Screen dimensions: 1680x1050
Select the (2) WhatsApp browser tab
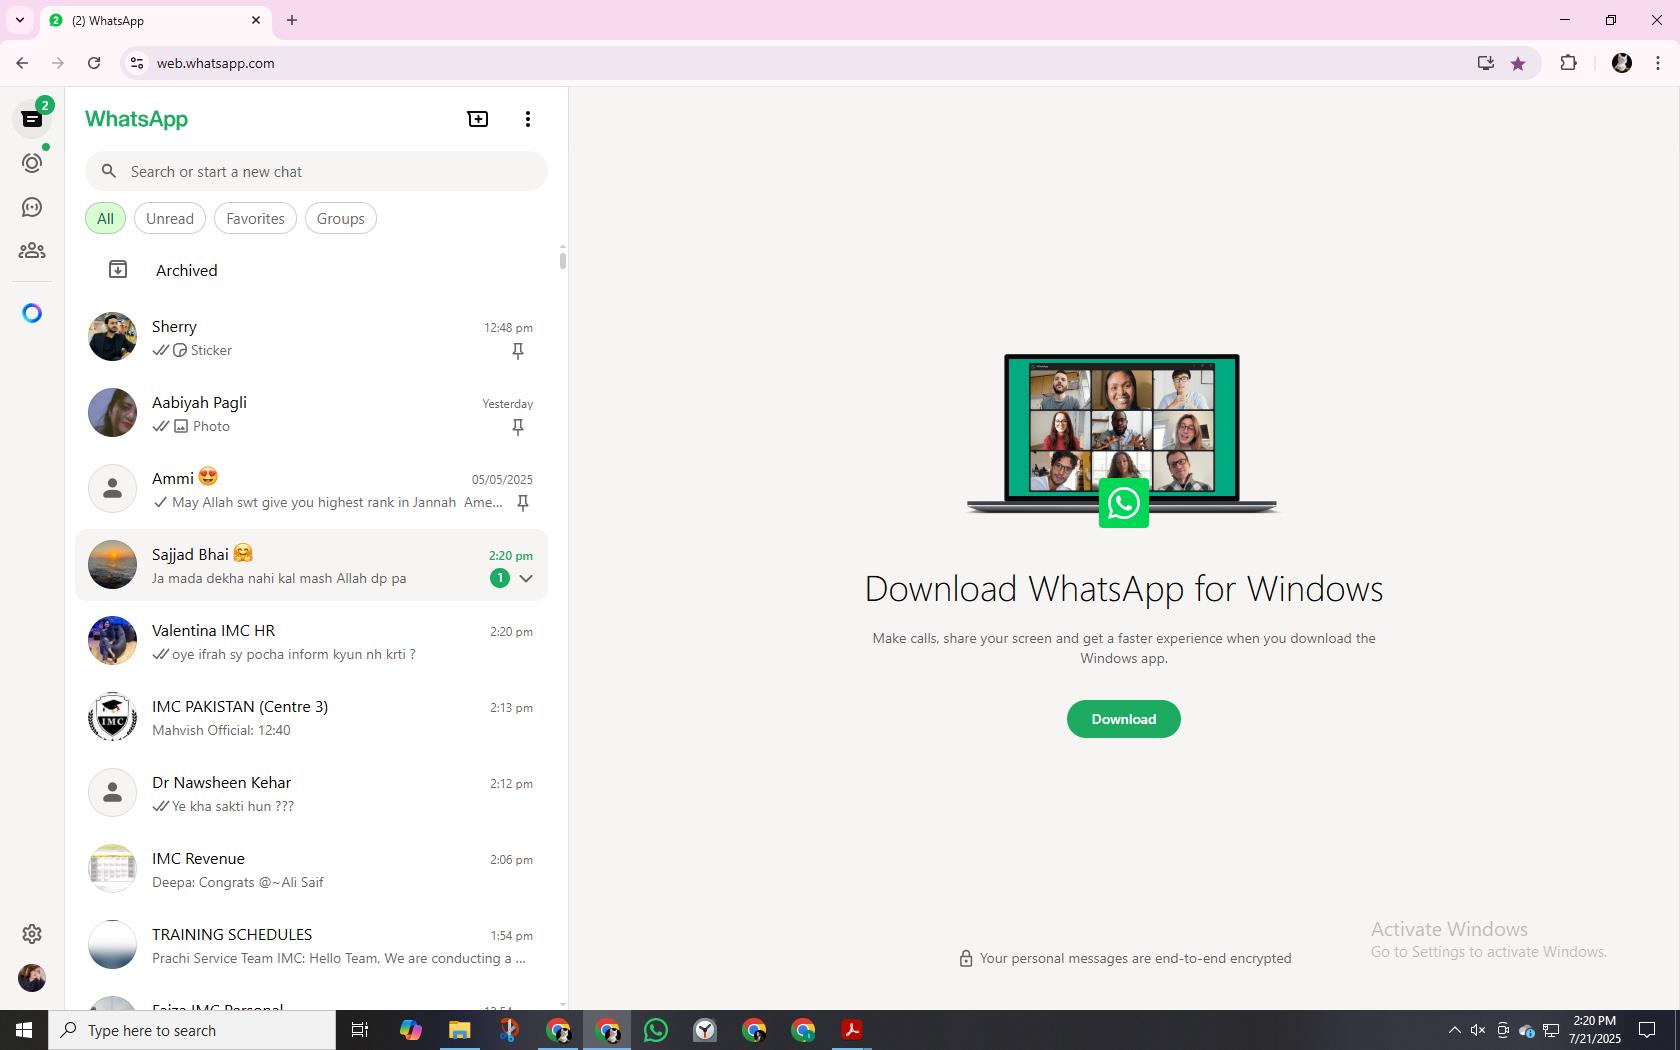155,20
